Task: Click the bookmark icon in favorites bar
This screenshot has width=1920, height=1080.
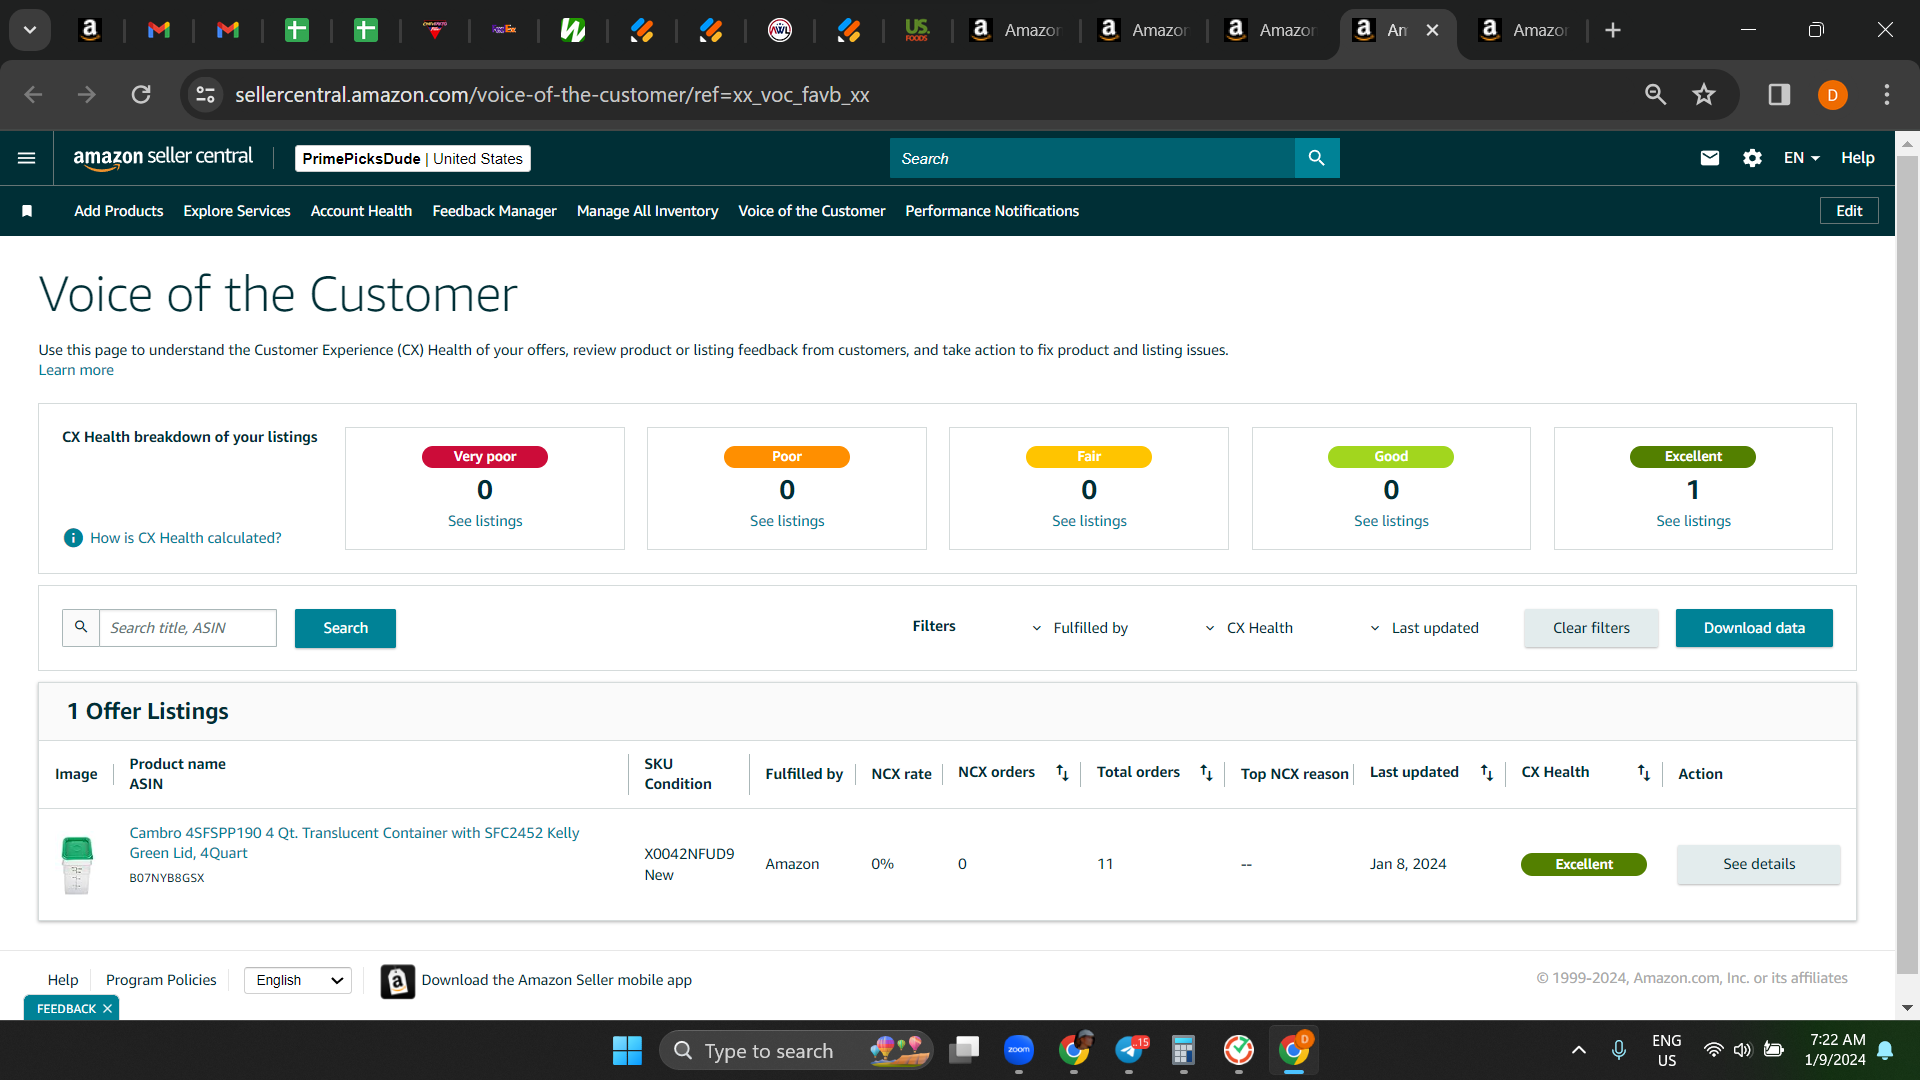Action: [x=27, y=211]
